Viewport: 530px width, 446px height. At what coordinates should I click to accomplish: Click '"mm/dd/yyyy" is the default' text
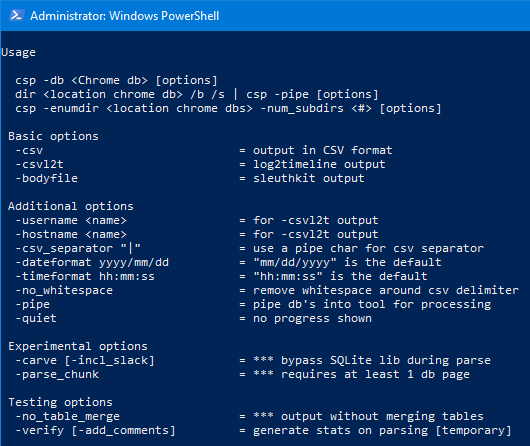(347, 262)
